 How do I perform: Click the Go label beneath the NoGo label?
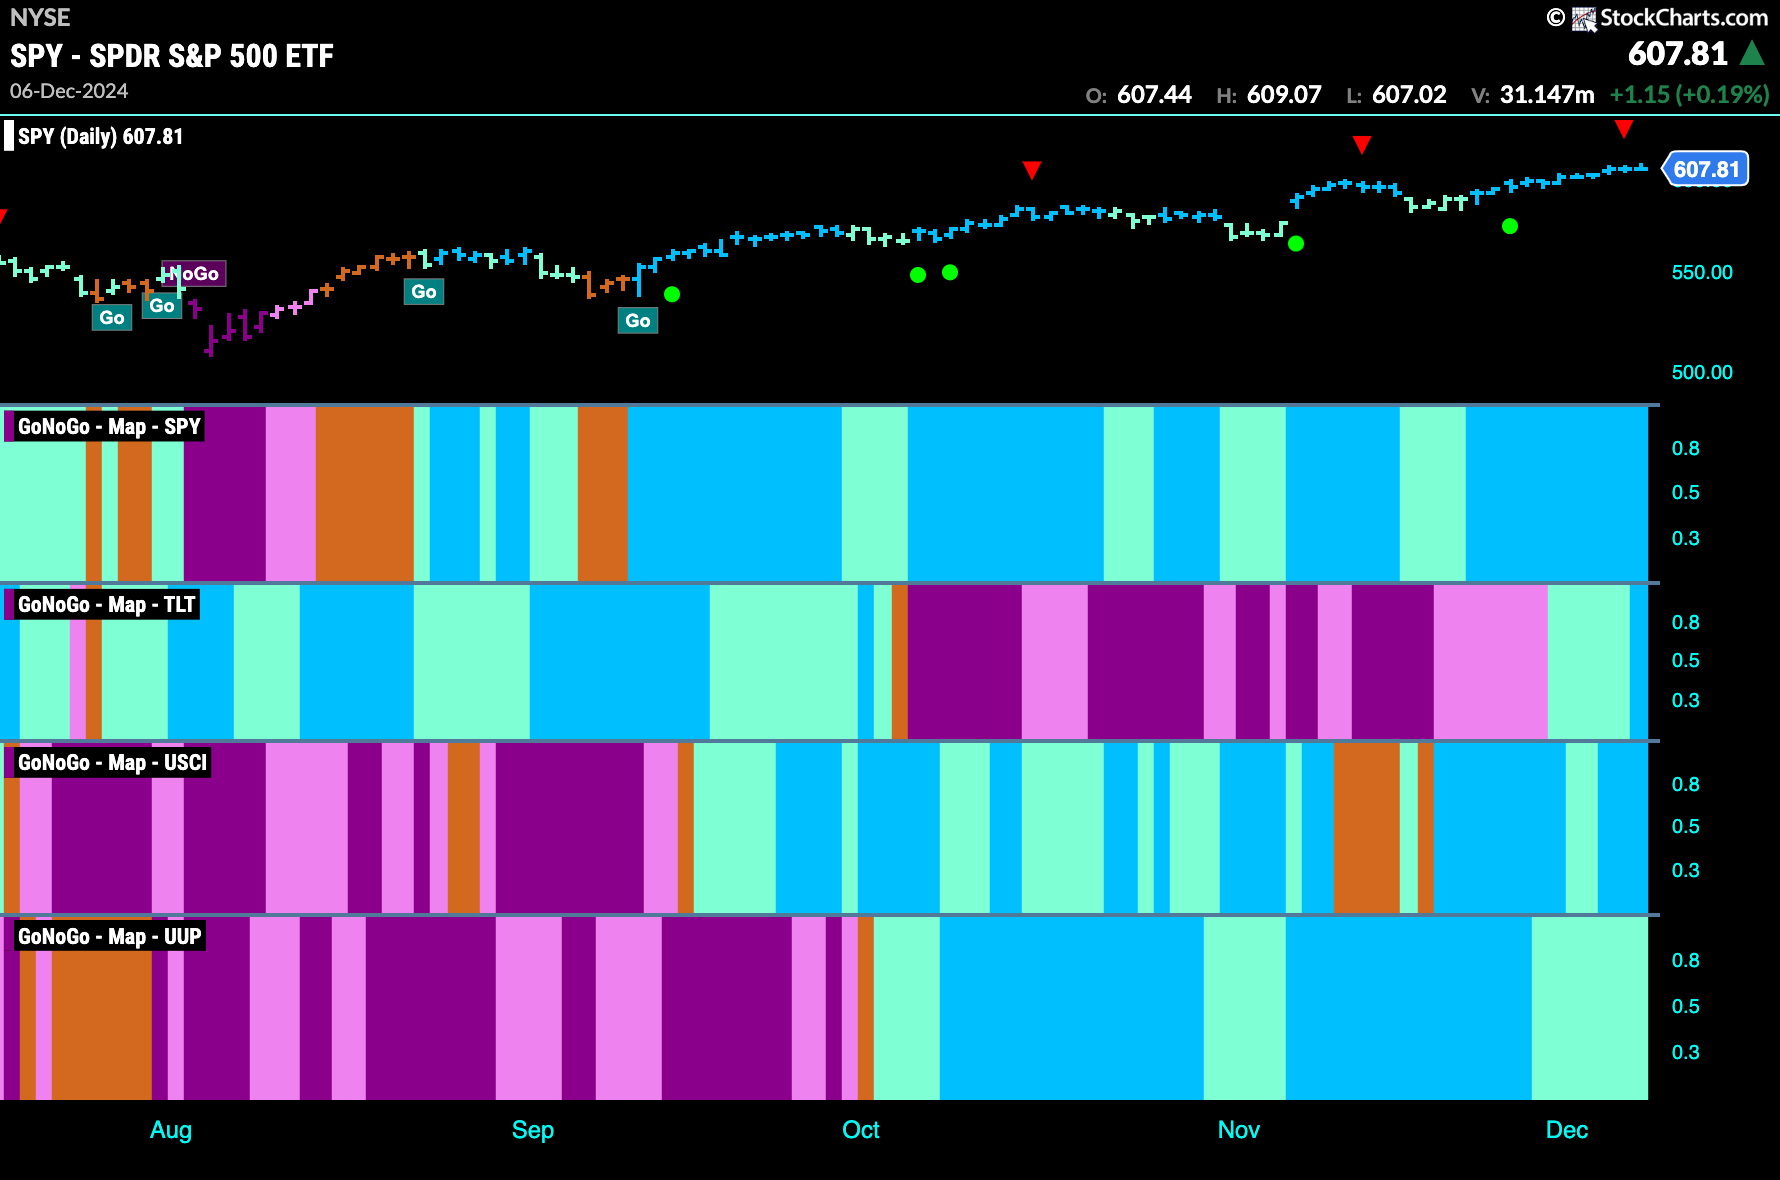click(162, 306)
